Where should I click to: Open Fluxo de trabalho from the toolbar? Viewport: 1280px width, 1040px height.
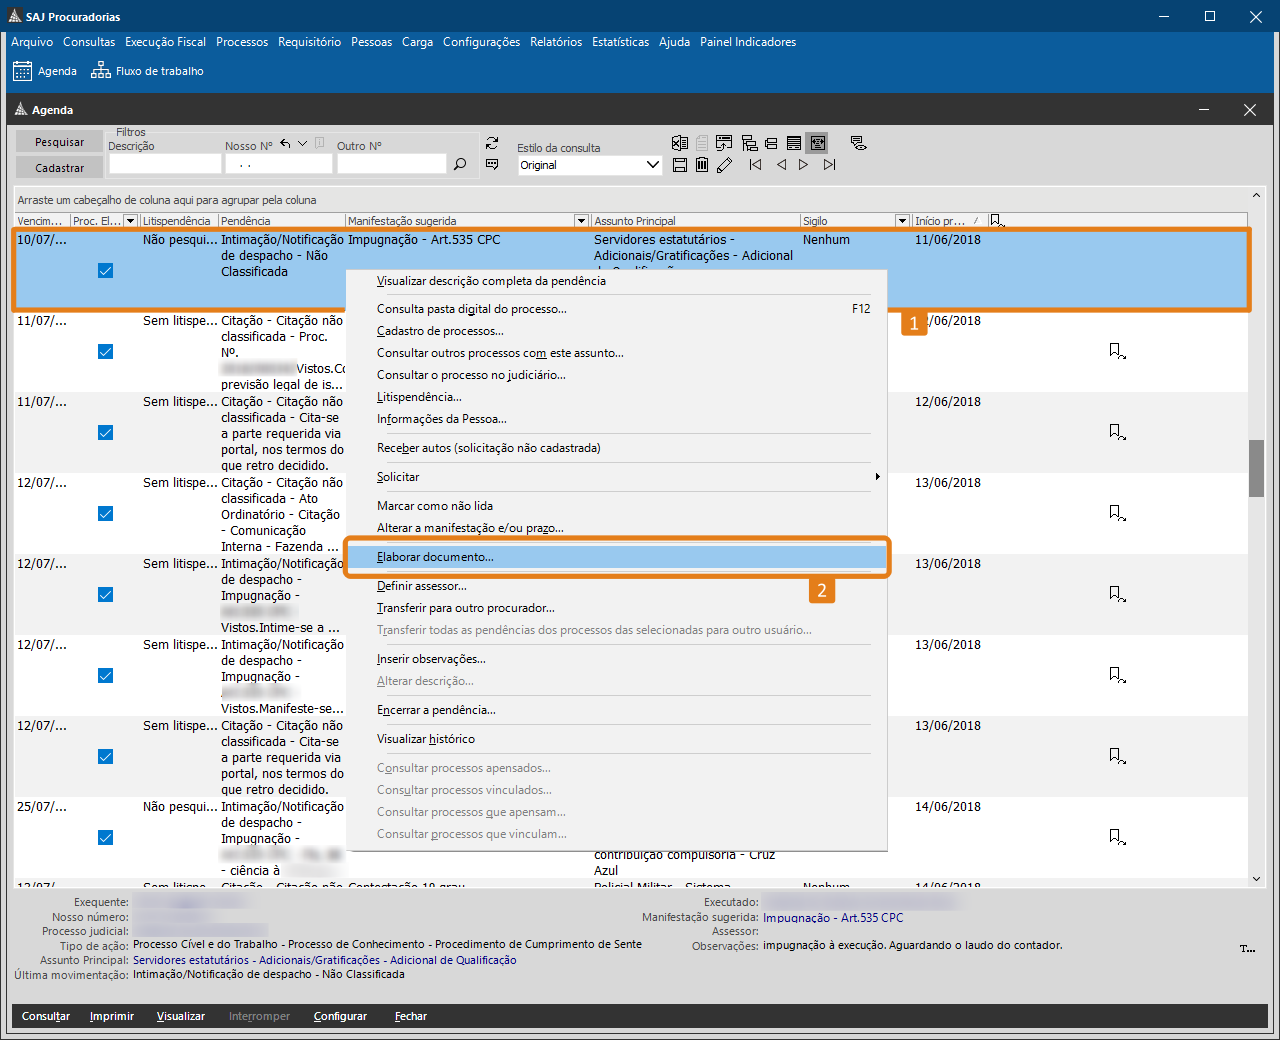coord(147,71)
